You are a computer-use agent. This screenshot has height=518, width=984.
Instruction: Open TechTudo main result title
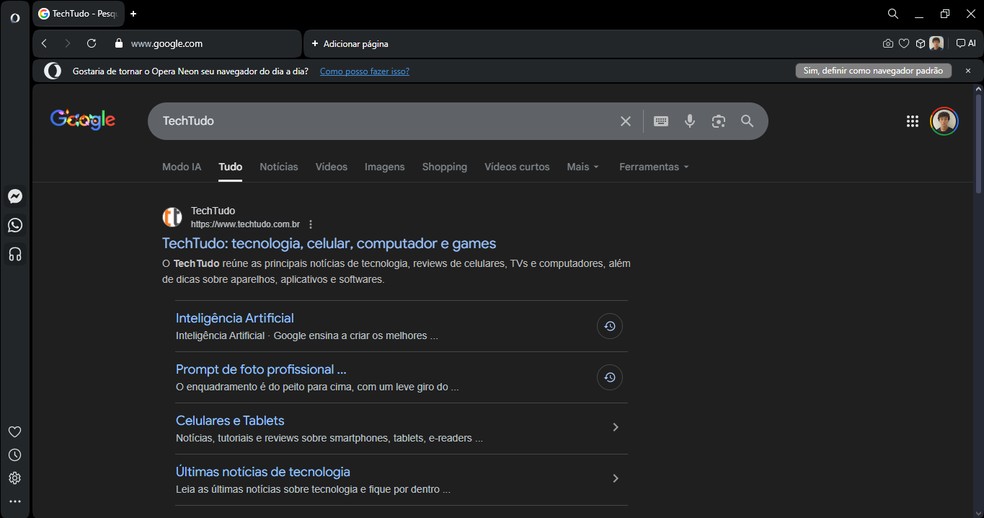tap(329, 244)
